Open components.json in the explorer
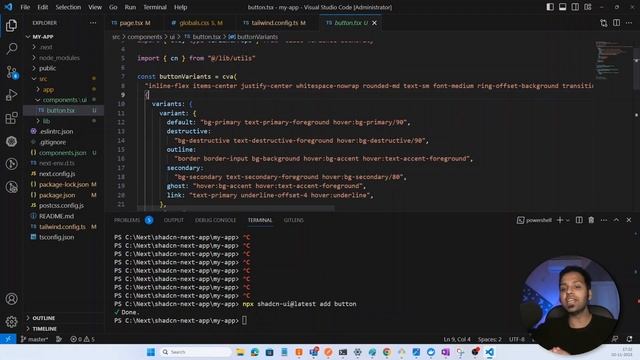 (x=62, y=153)
